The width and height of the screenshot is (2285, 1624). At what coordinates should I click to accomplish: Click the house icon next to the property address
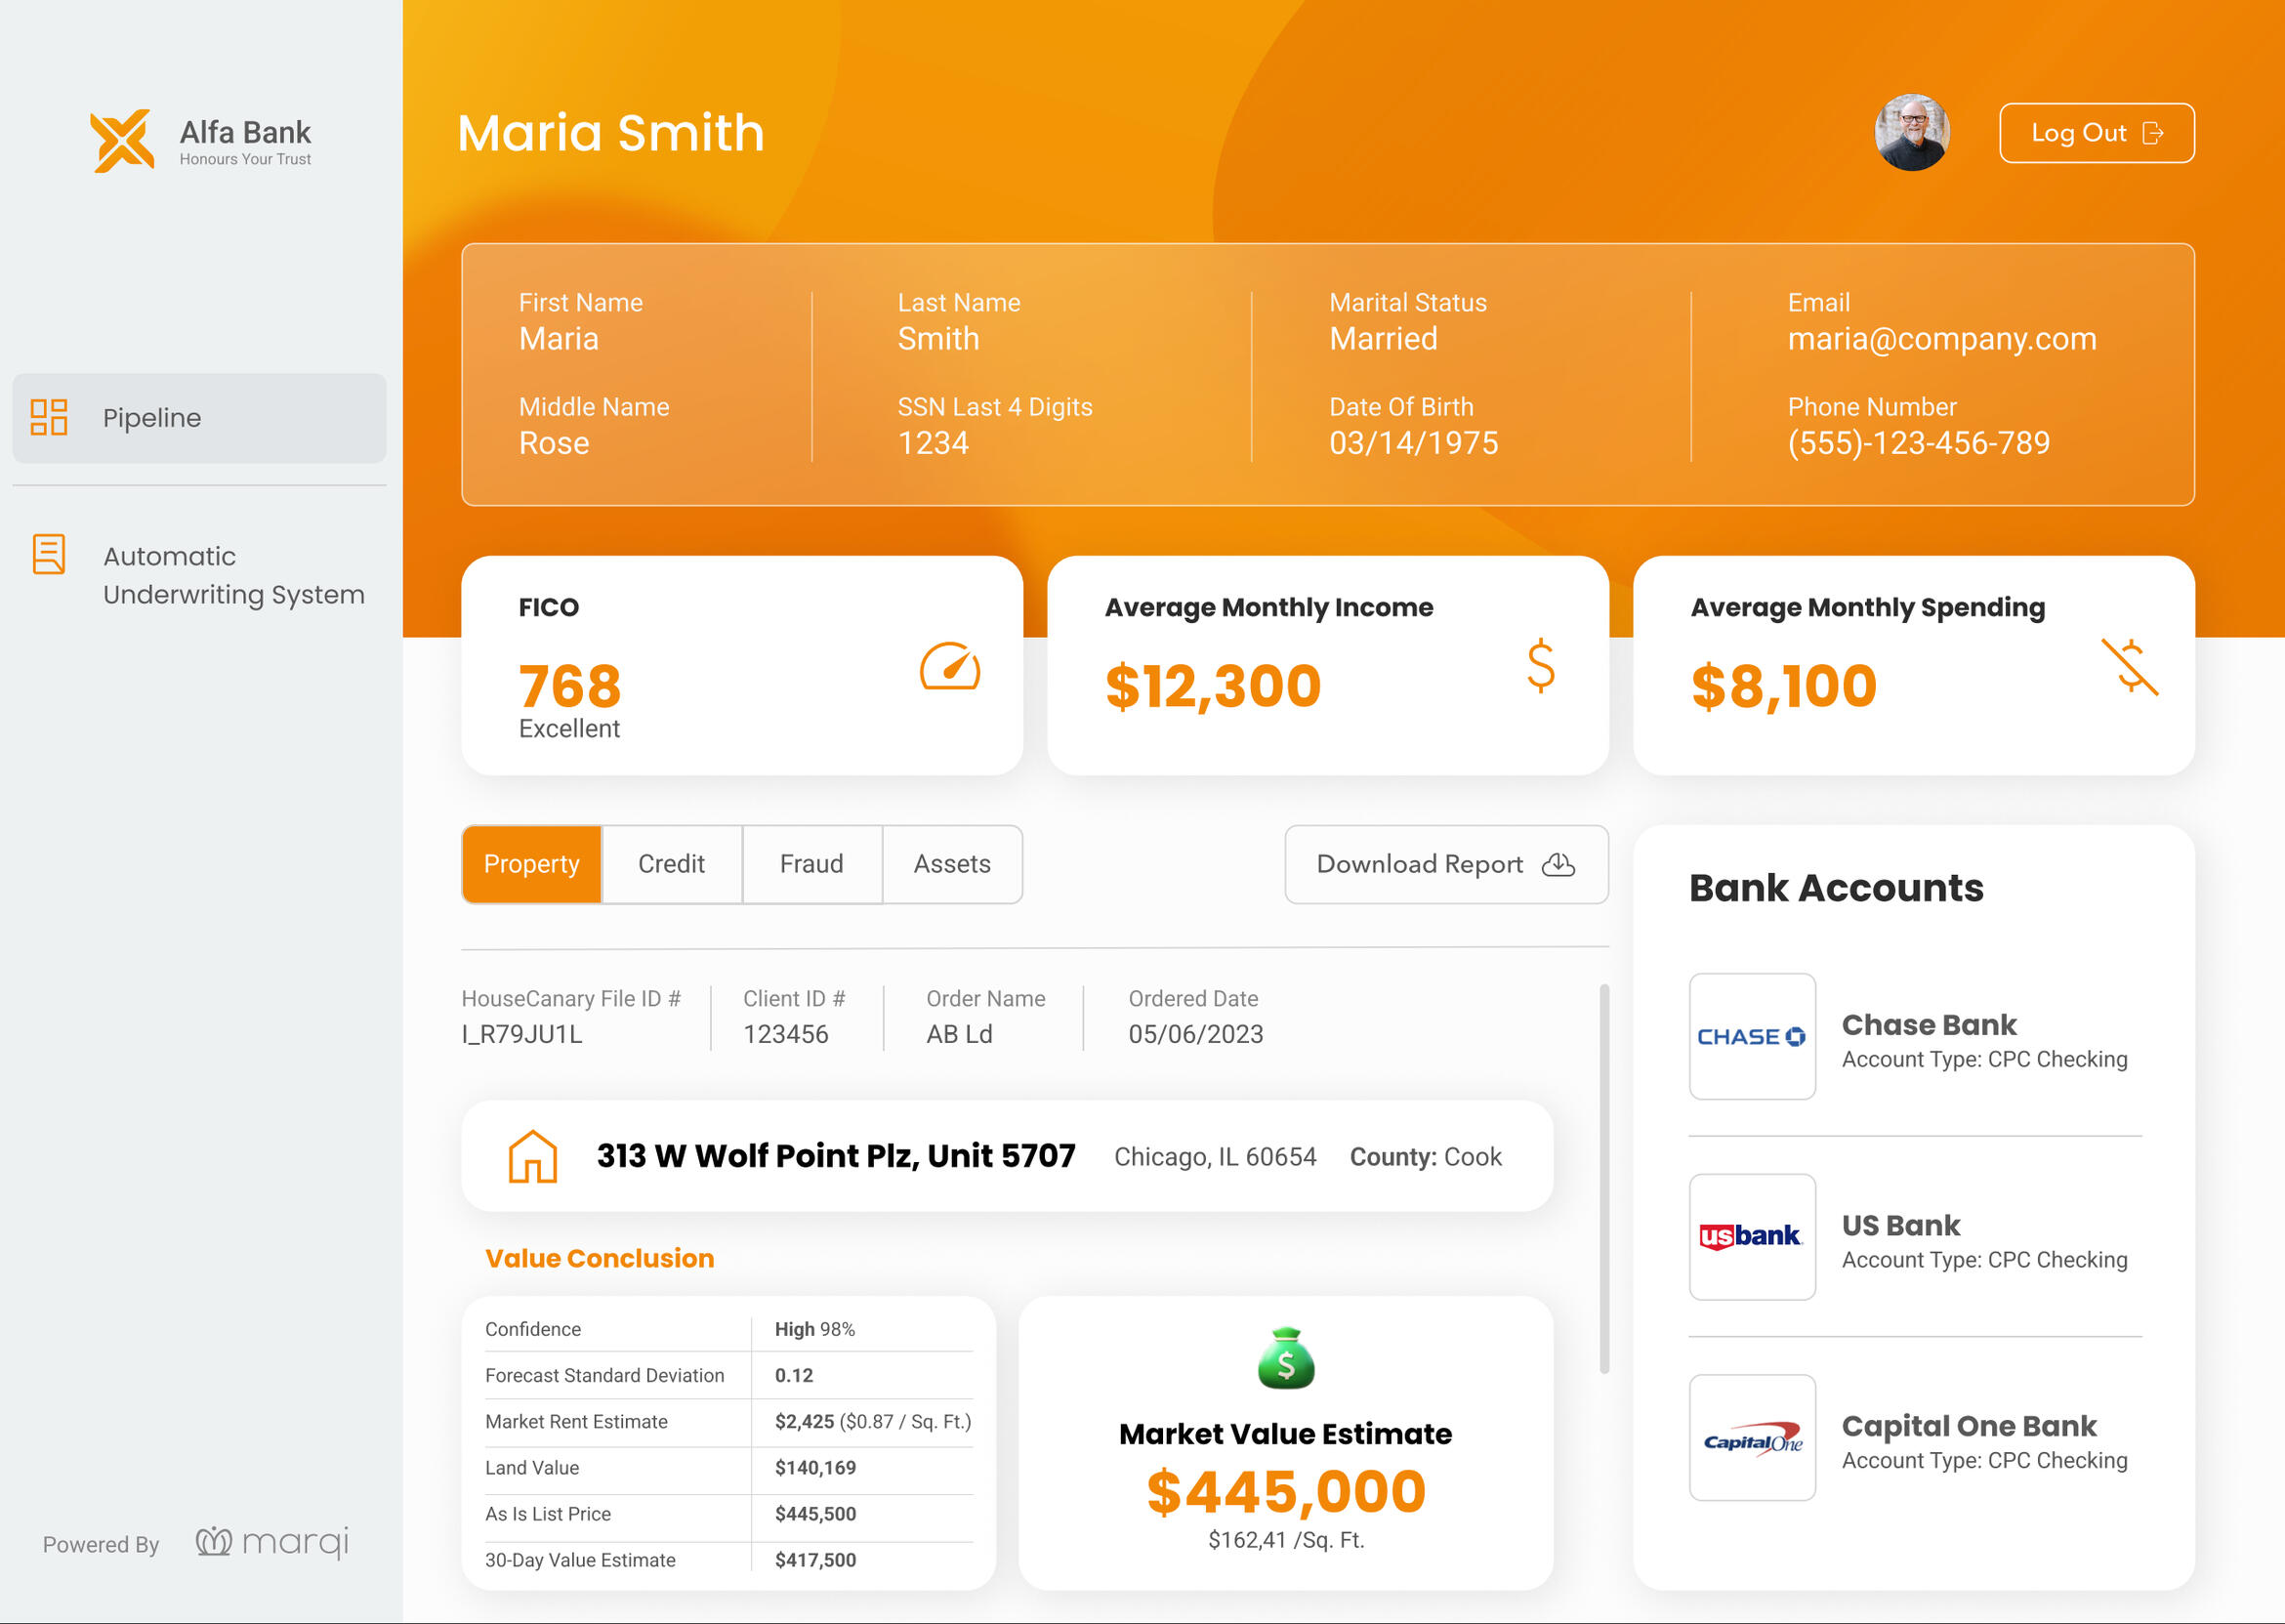(531, 1157)
